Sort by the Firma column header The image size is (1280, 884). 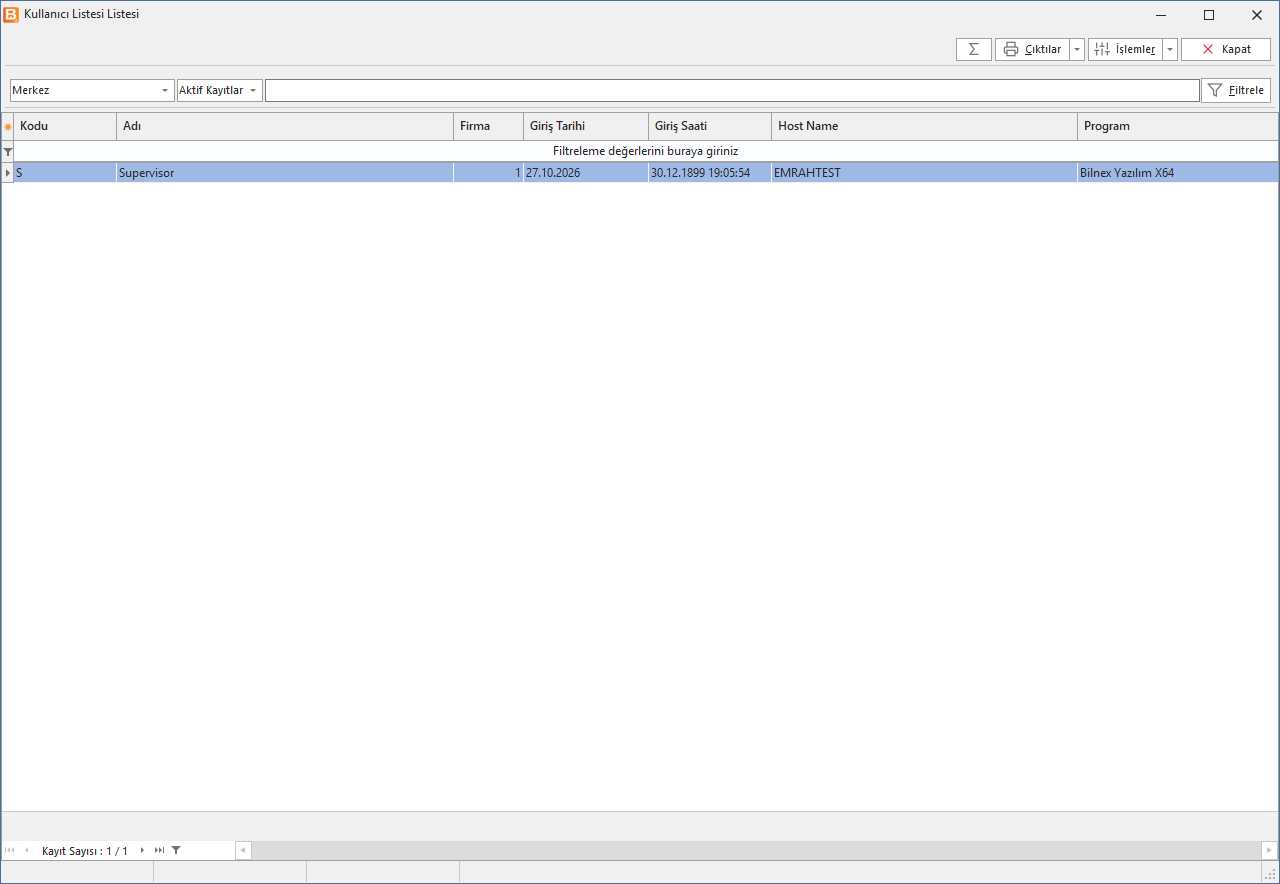click(x=488, y=127)
